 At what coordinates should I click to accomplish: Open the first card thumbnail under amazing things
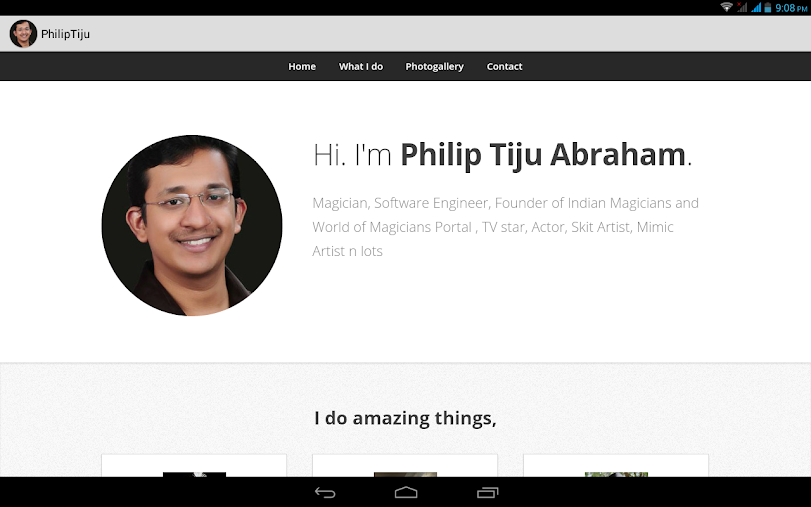[x=194, y=474]
